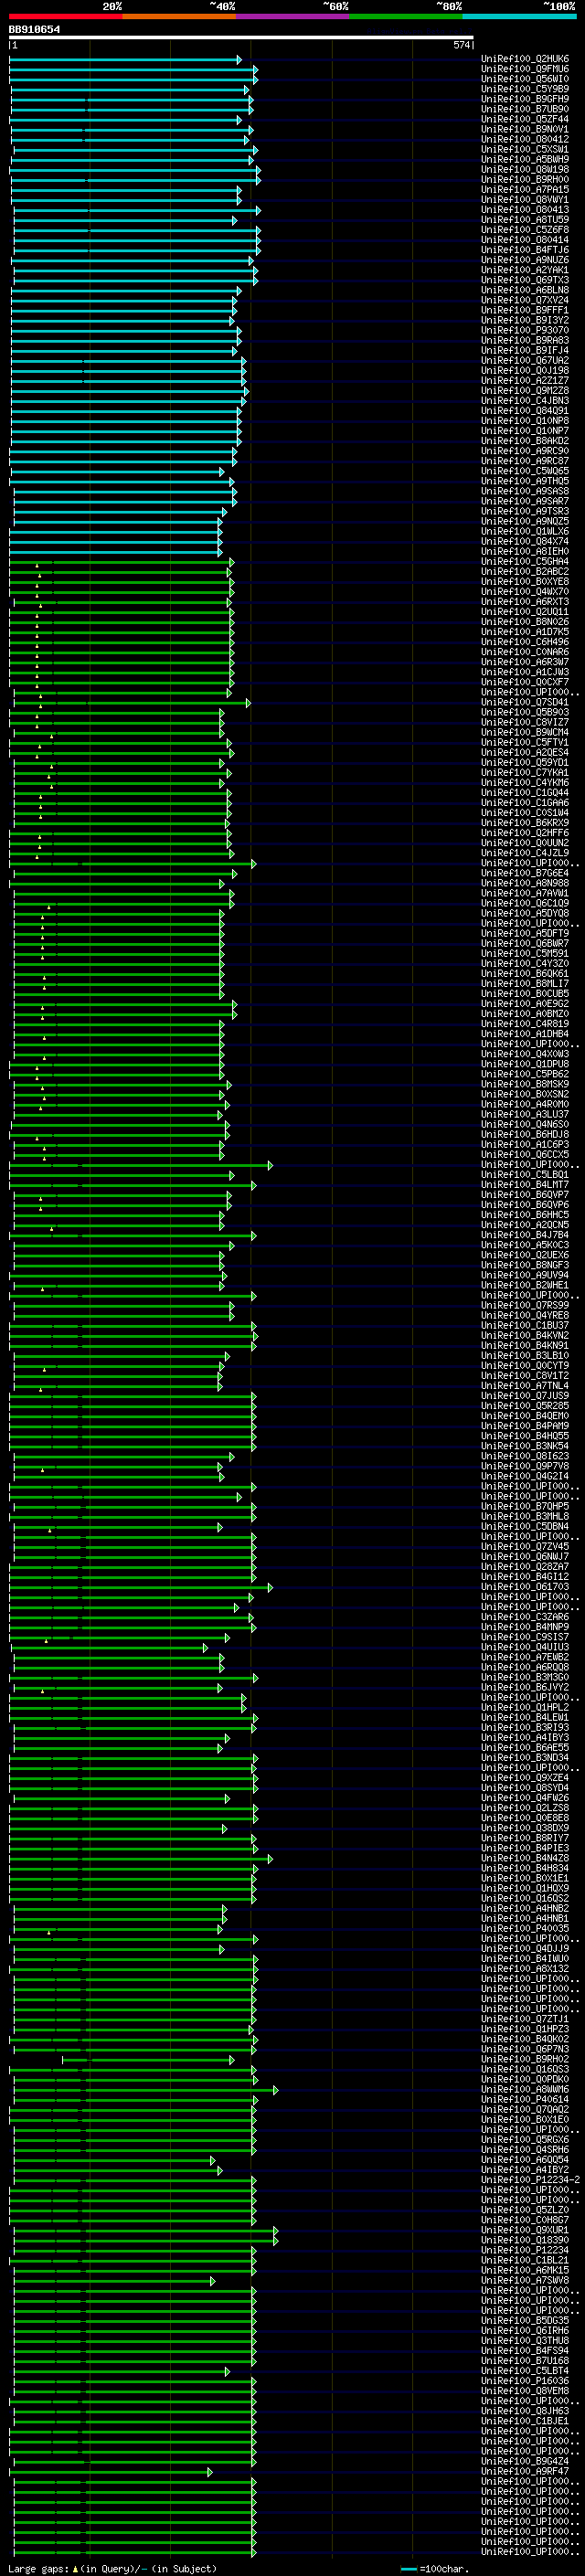585x2576 pixels.
Task: Click hit UniRef100_Q6CCX5
Action: point(525,1154)
